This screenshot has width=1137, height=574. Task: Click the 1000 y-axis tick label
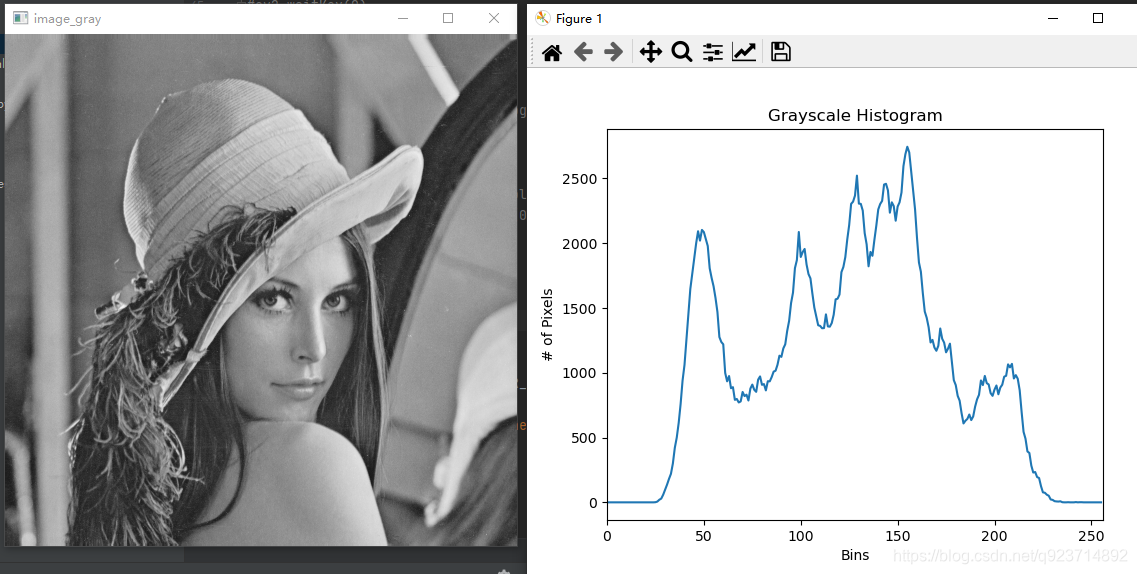(x=579, y=373)
